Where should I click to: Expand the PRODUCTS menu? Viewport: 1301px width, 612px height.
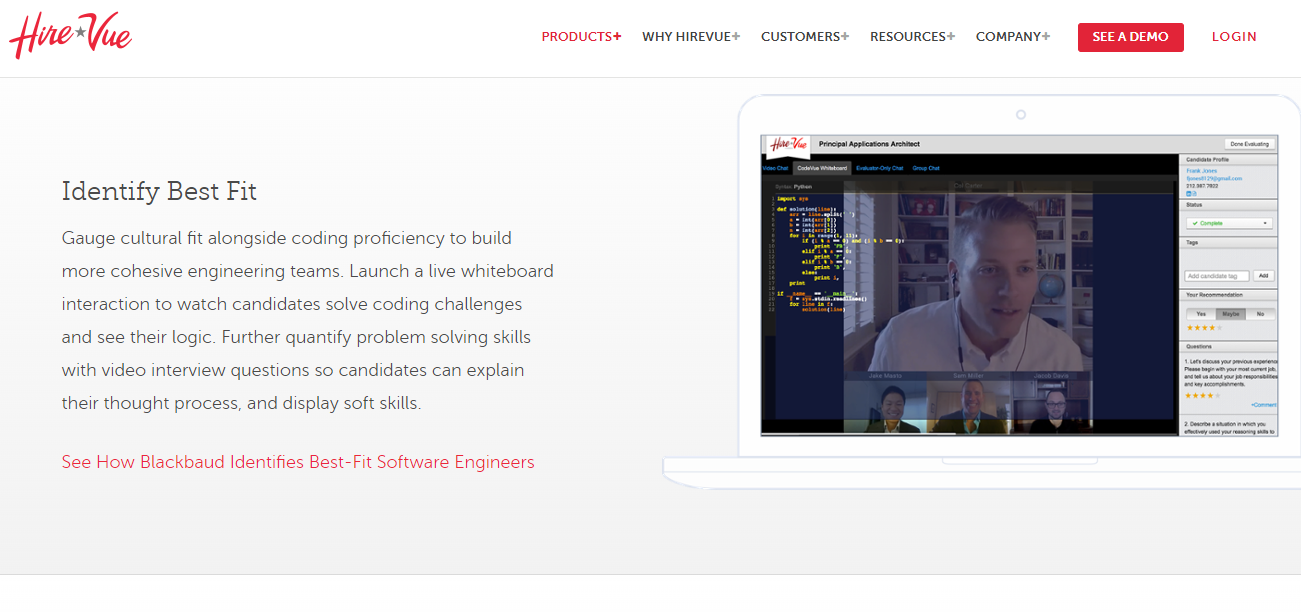tap(581, 37)
